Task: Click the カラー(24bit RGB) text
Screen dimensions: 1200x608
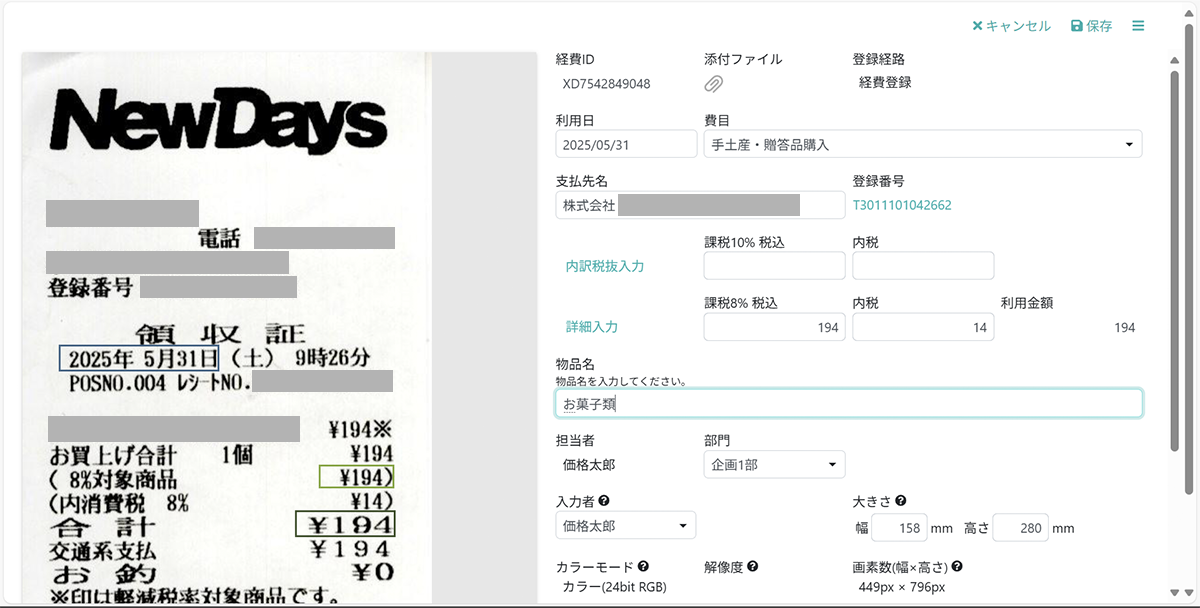Action: click(x=615, y=587)
